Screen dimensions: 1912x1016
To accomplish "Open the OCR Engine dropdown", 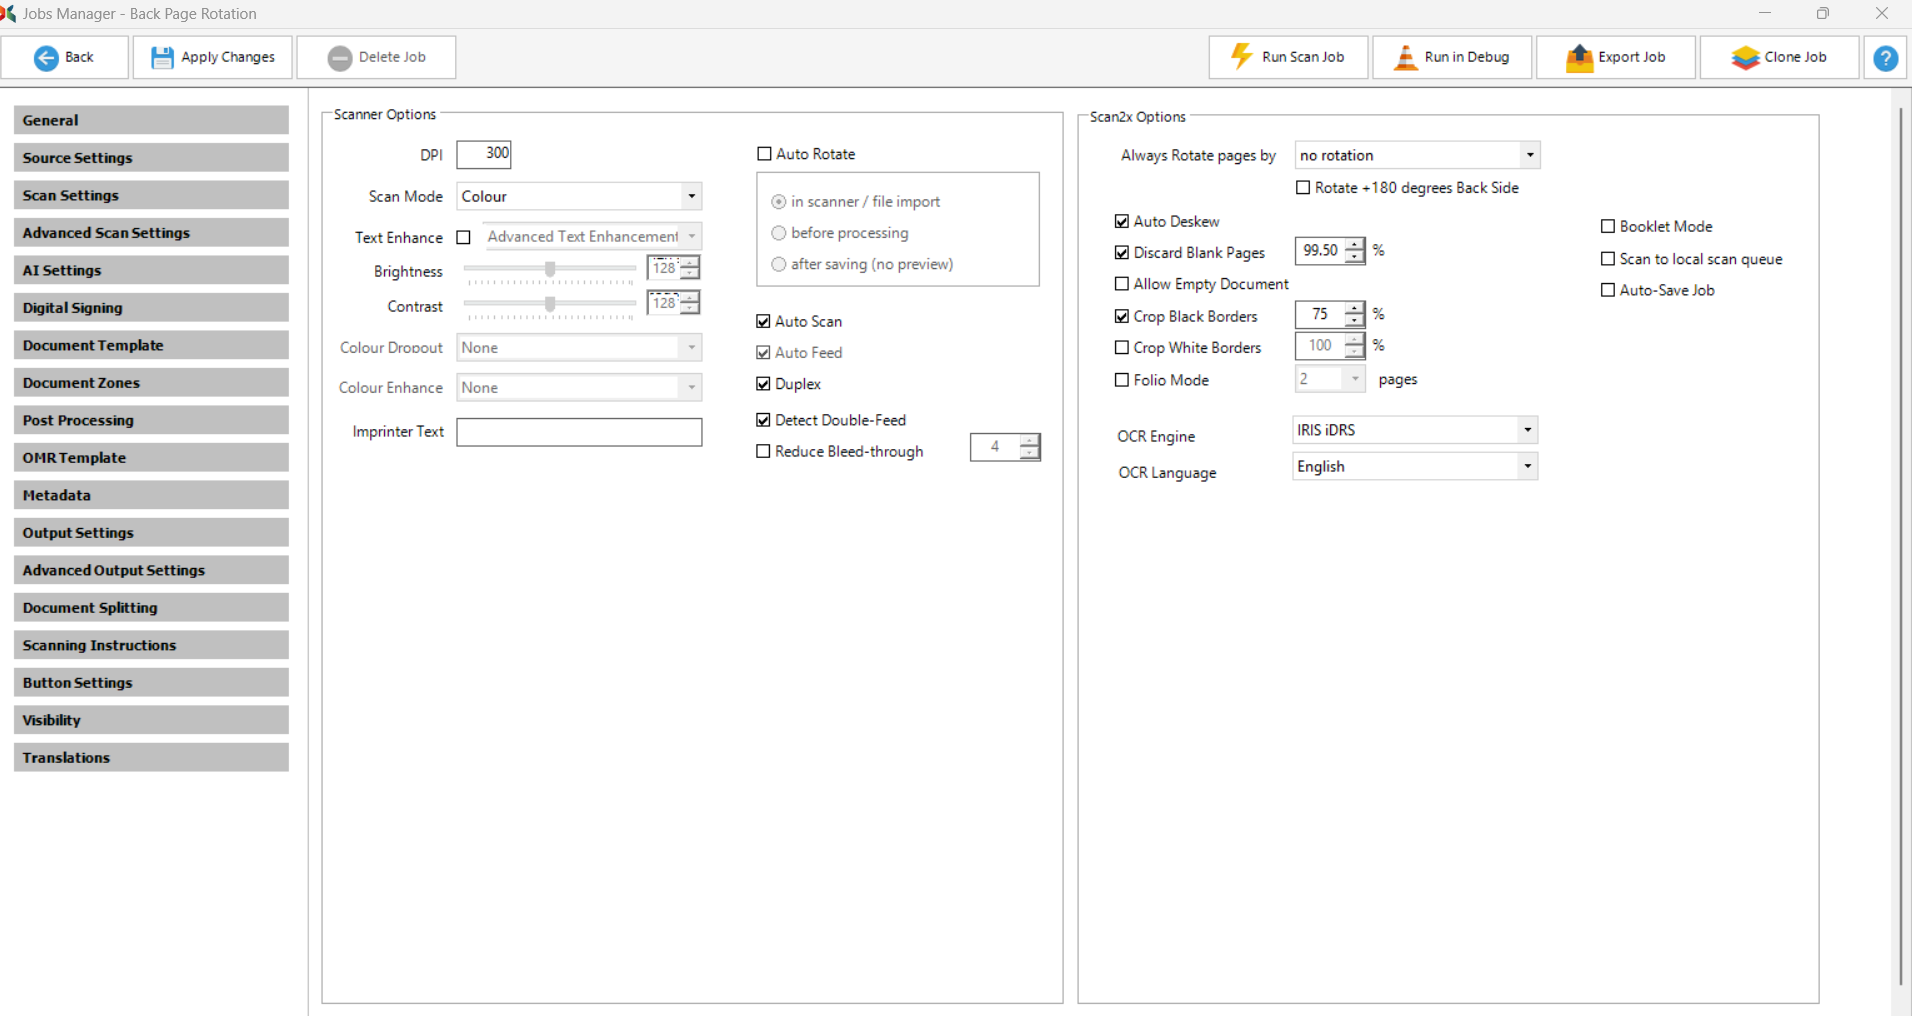I will tap(1527, 430).
